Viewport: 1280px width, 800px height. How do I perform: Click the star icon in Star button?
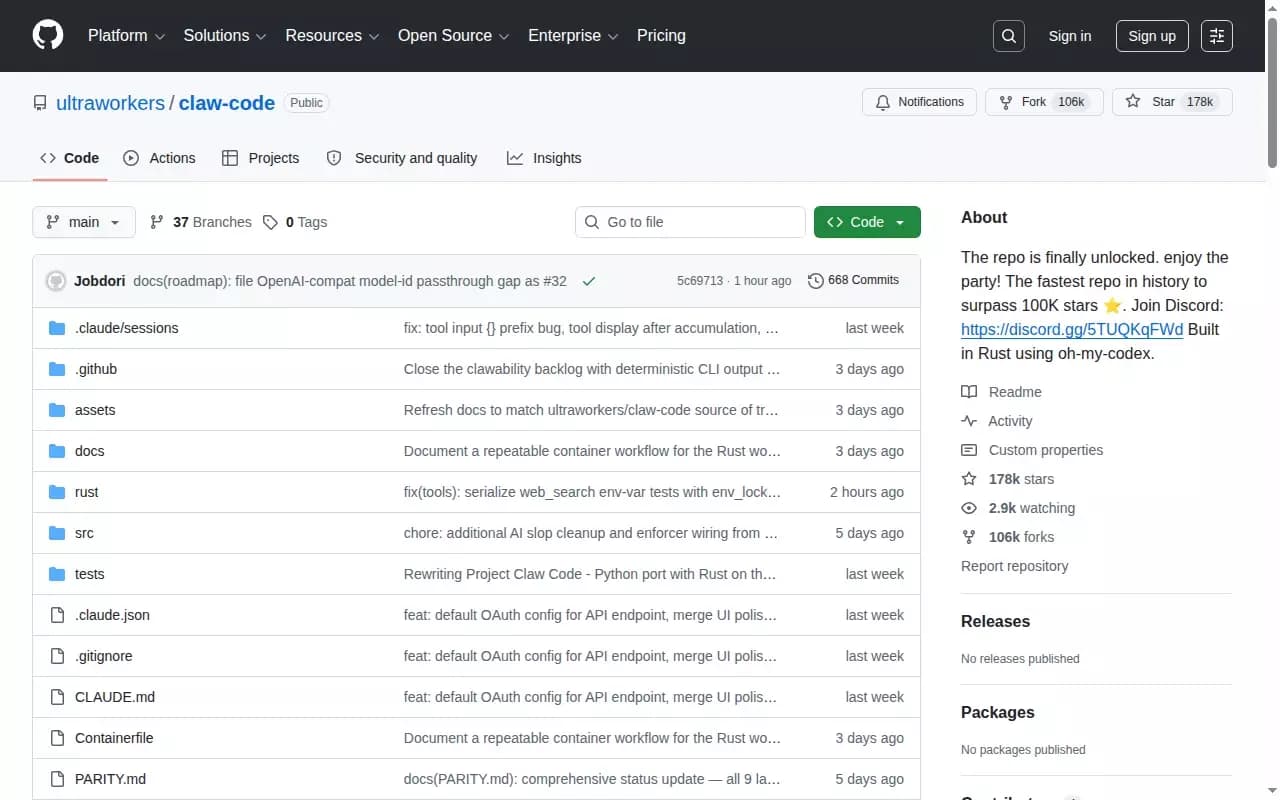click(1133, 102)
